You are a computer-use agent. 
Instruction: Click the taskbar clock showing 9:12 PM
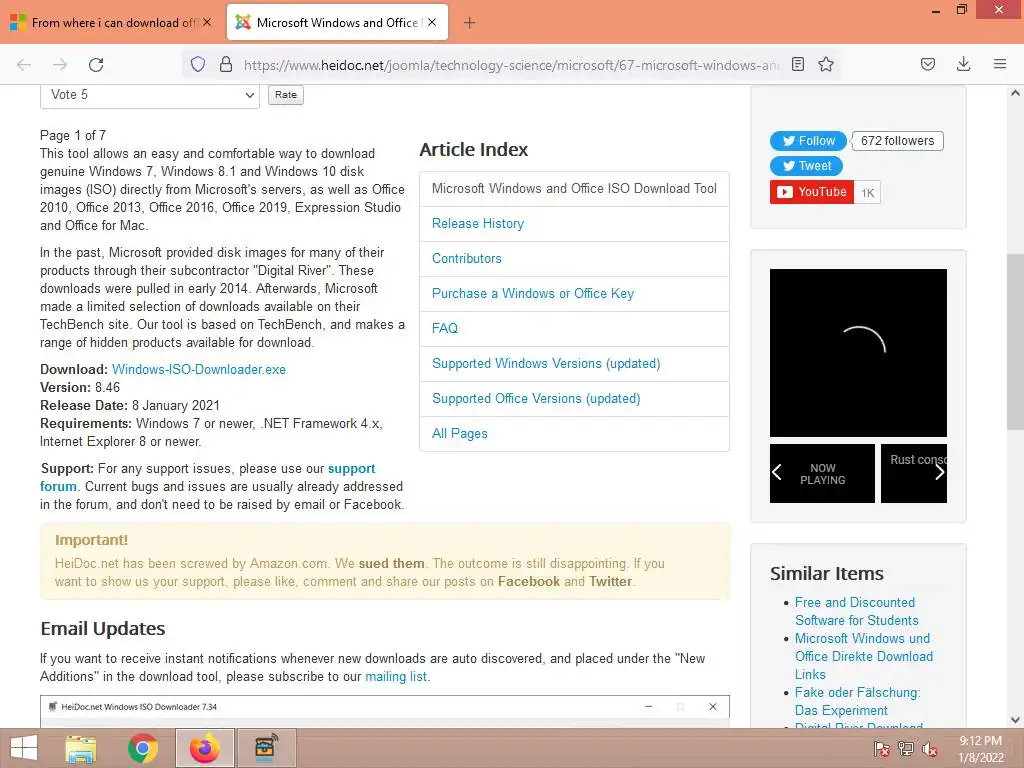click(980, 748)
